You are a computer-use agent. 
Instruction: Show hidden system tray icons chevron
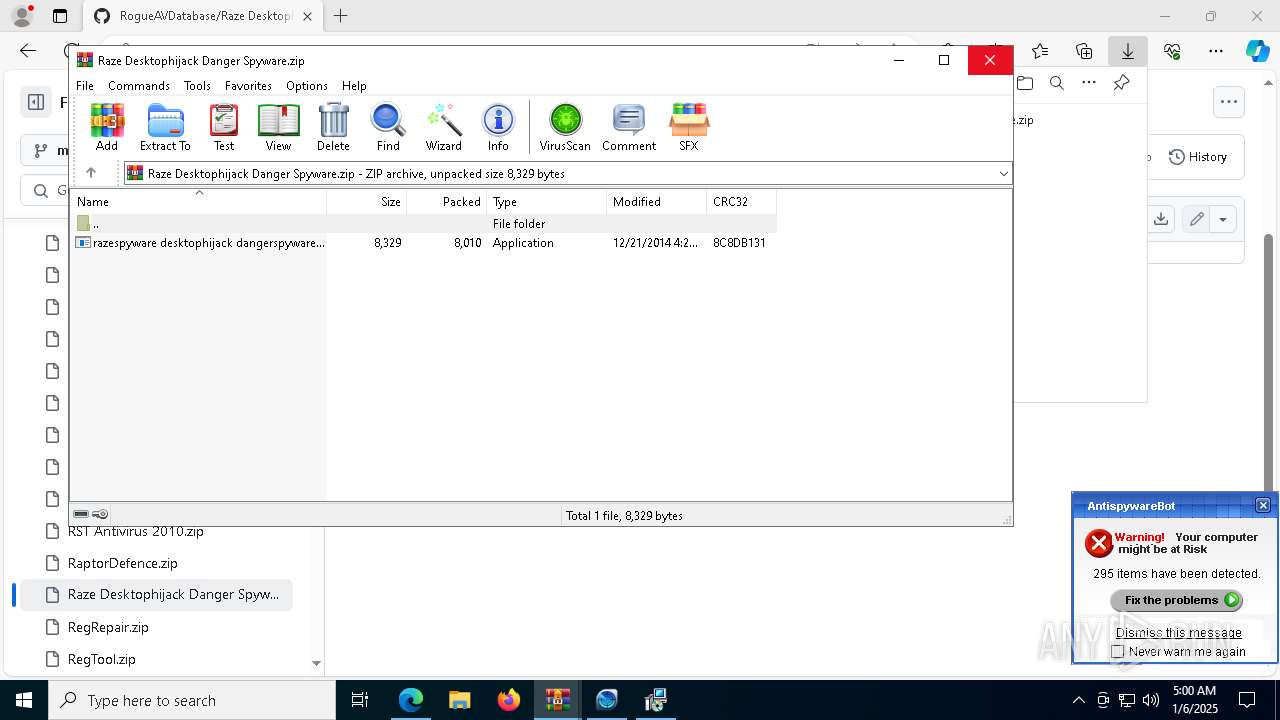(1078, 700)
